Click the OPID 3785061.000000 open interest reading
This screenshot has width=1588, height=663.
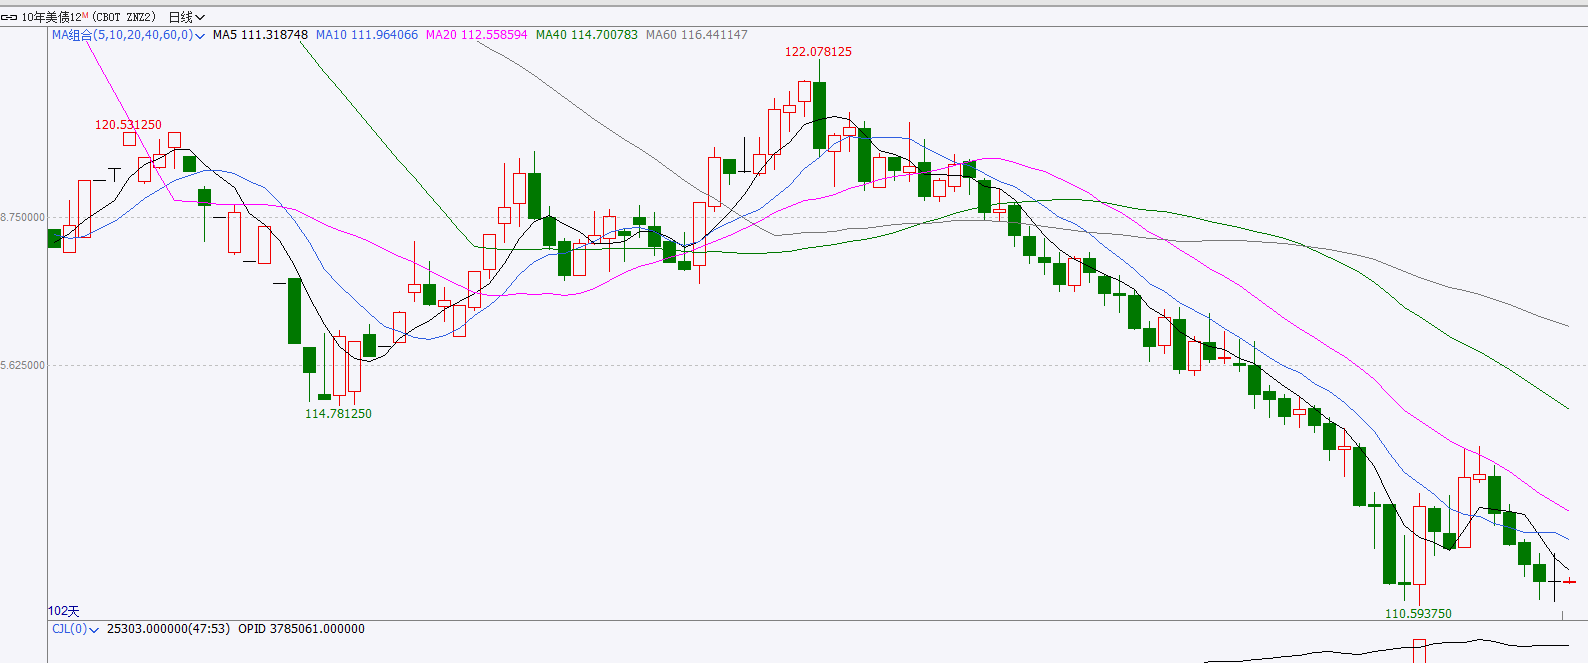[x=301, y=629]
